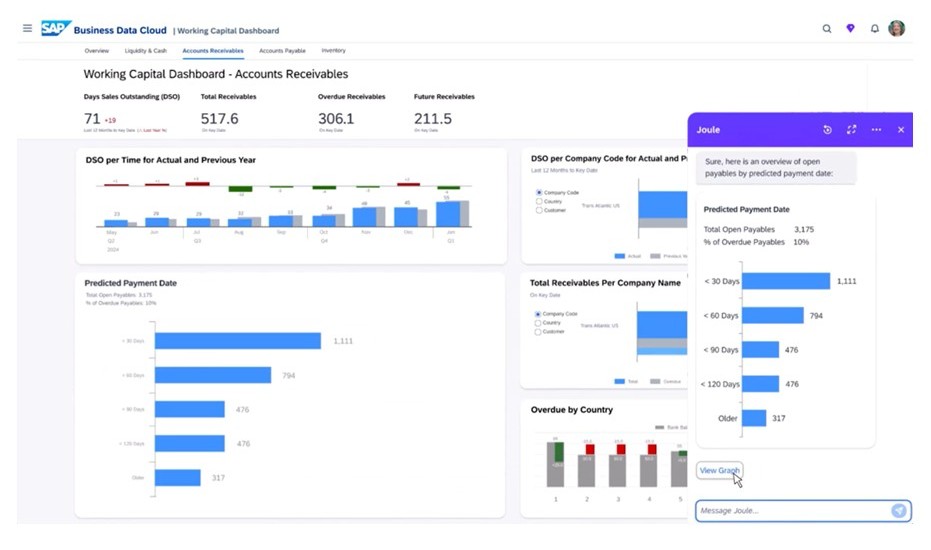Select Country radio in Total Receivables card
931x550 pixels.
(539, 323)
